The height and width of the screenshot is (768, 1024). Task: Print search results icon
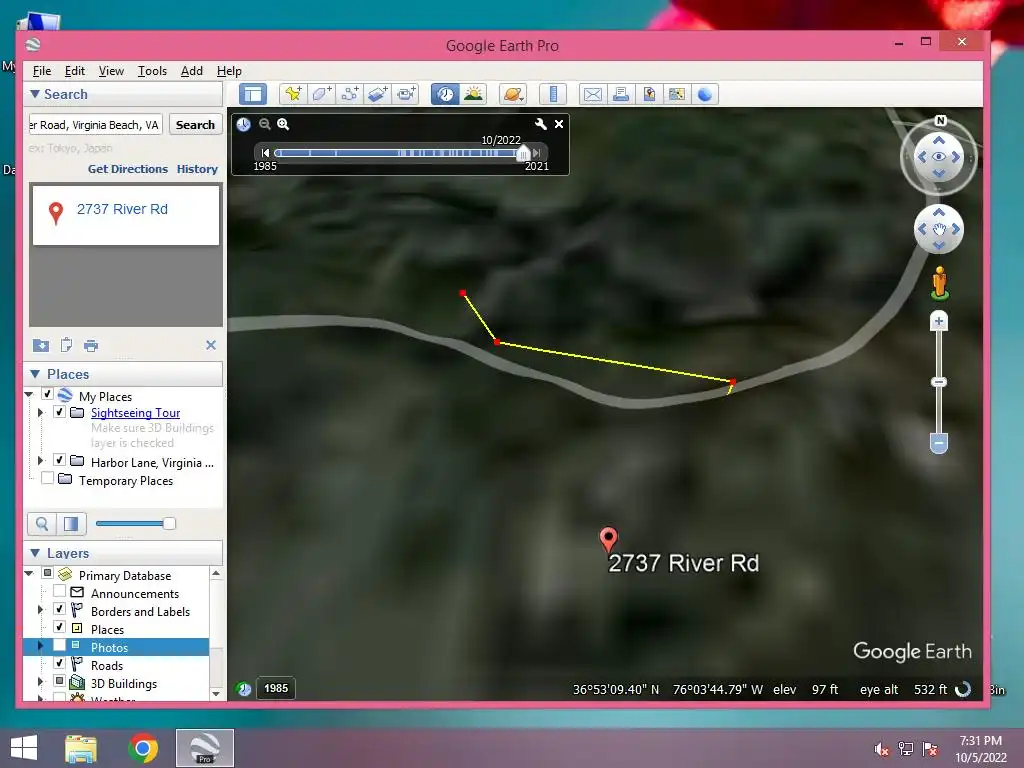[x=91, y=345]
